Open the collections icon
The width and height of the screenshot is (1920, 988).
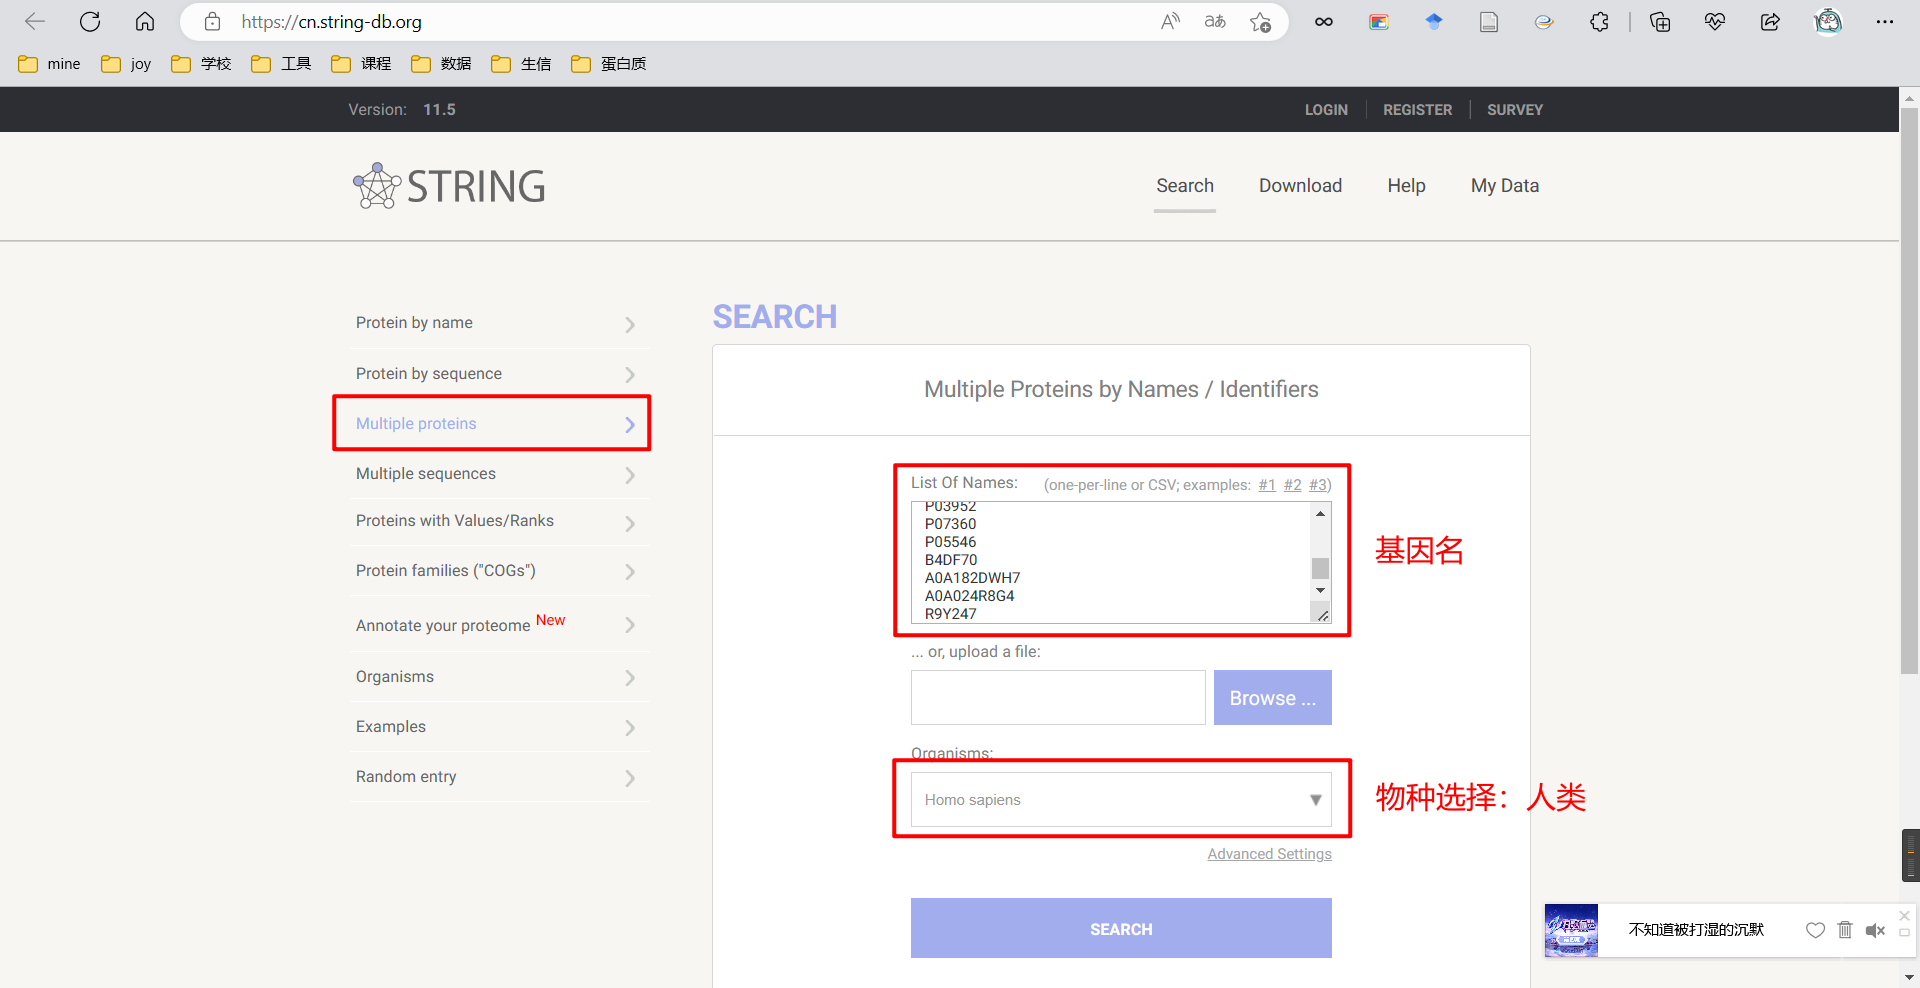[x=1660, y=21]
